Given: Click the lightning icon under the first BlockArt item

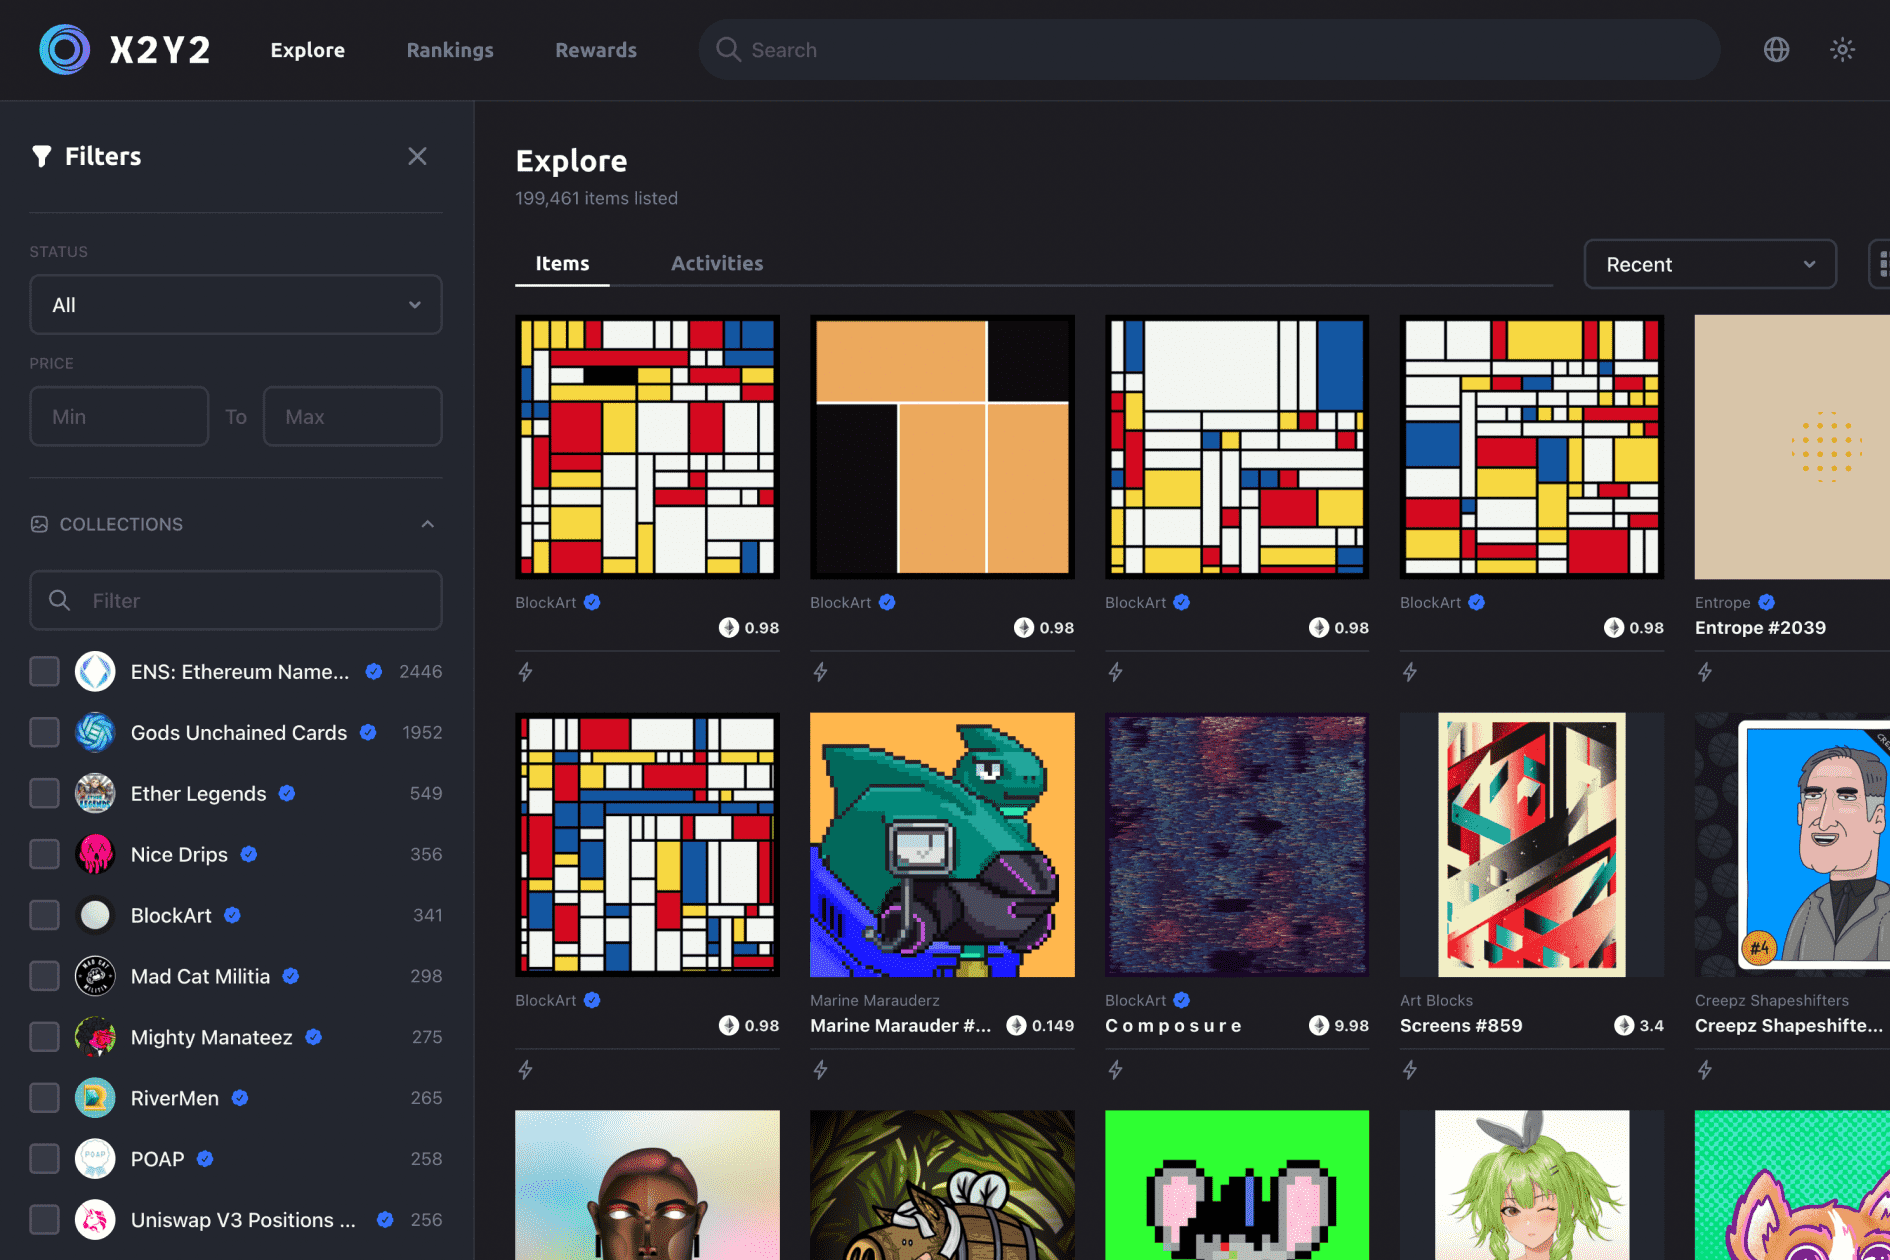Looking at the screenshot, I should 525,672.
